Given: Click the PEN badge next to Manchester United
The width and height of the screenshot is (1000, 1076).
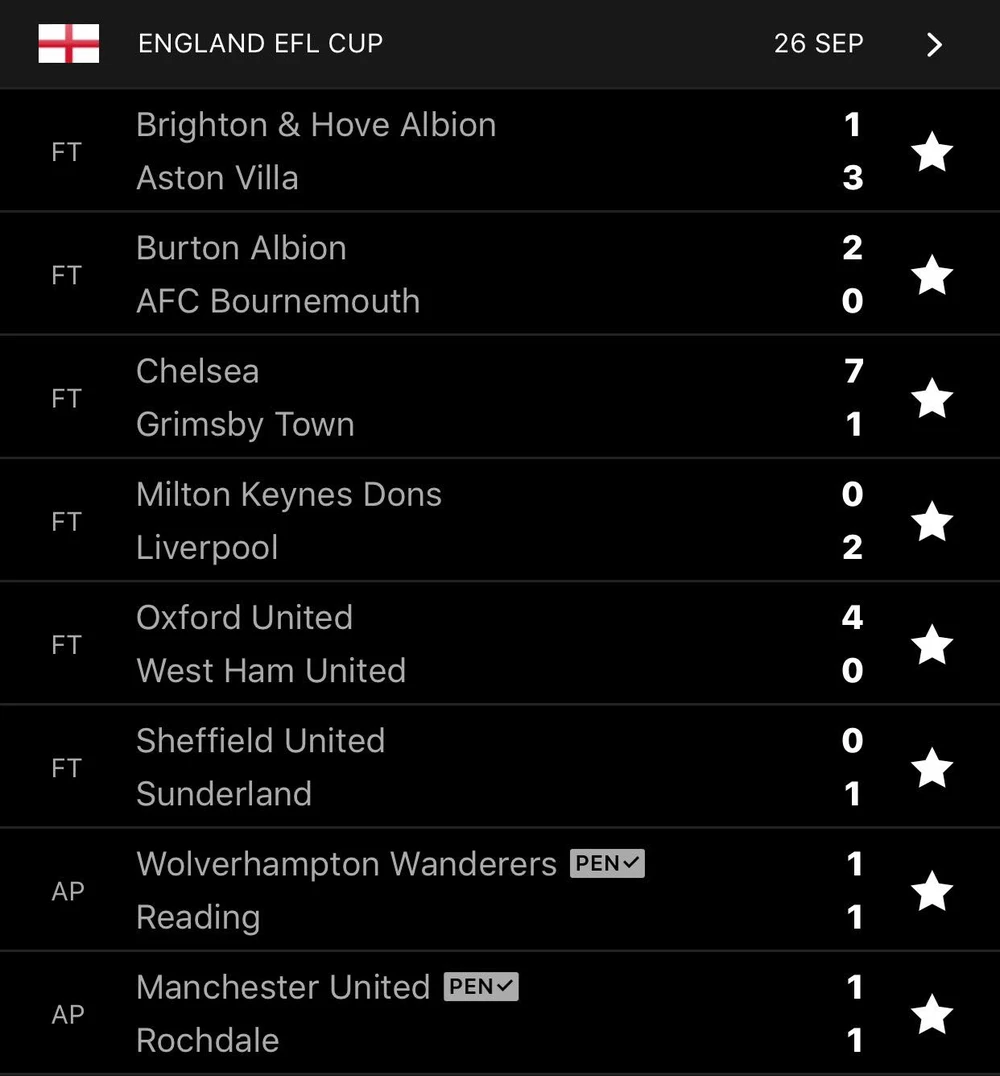Looking at the screenshot, I should point(481,987).
